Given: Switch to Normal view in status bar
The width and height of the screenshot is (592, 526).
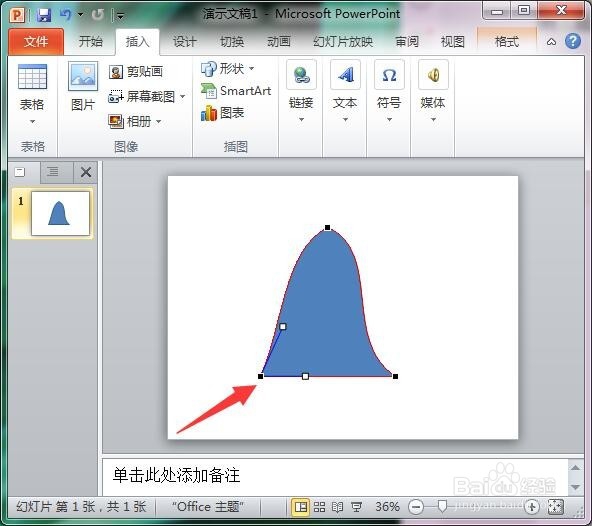Looking at the screenshot, I should 301,507.
